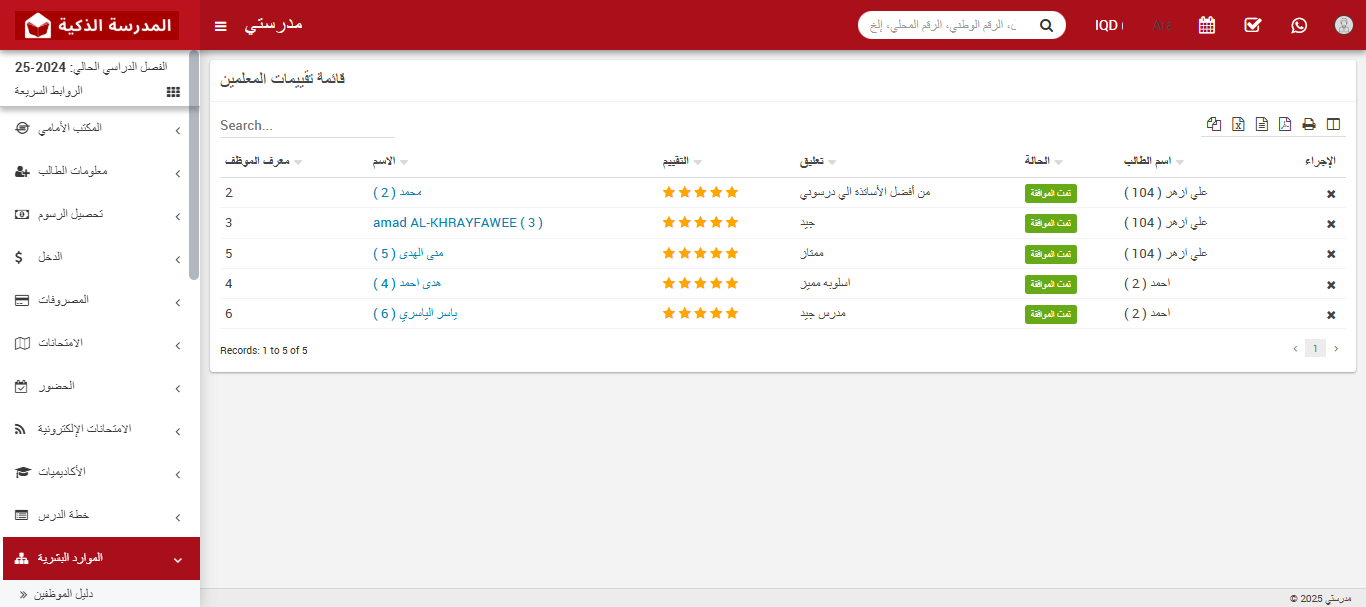Open the المكتب الأمامي sidebar menu
The width and height of the screenshot is (1366, 607).
100,128
